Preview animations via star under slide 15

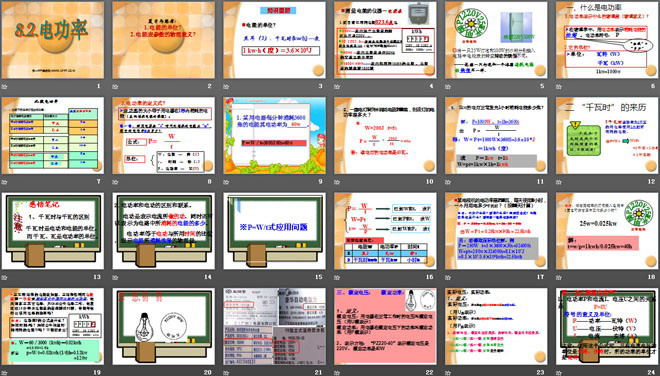click(226, 277)
